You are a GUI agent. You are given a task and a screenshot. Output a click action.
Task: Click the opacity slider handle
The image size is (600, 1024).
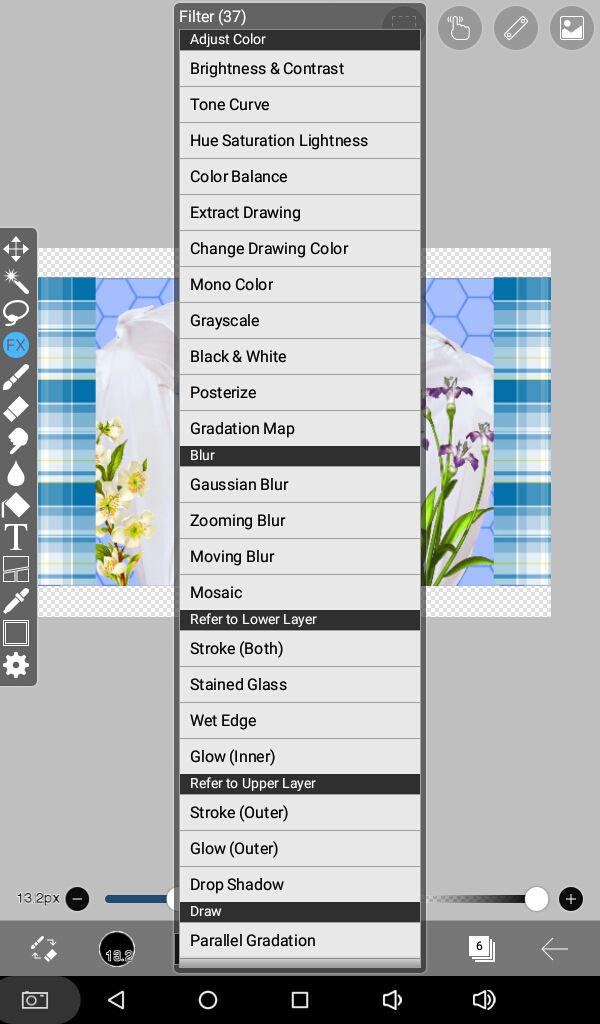pyautogui.click(x=536, y=899)
